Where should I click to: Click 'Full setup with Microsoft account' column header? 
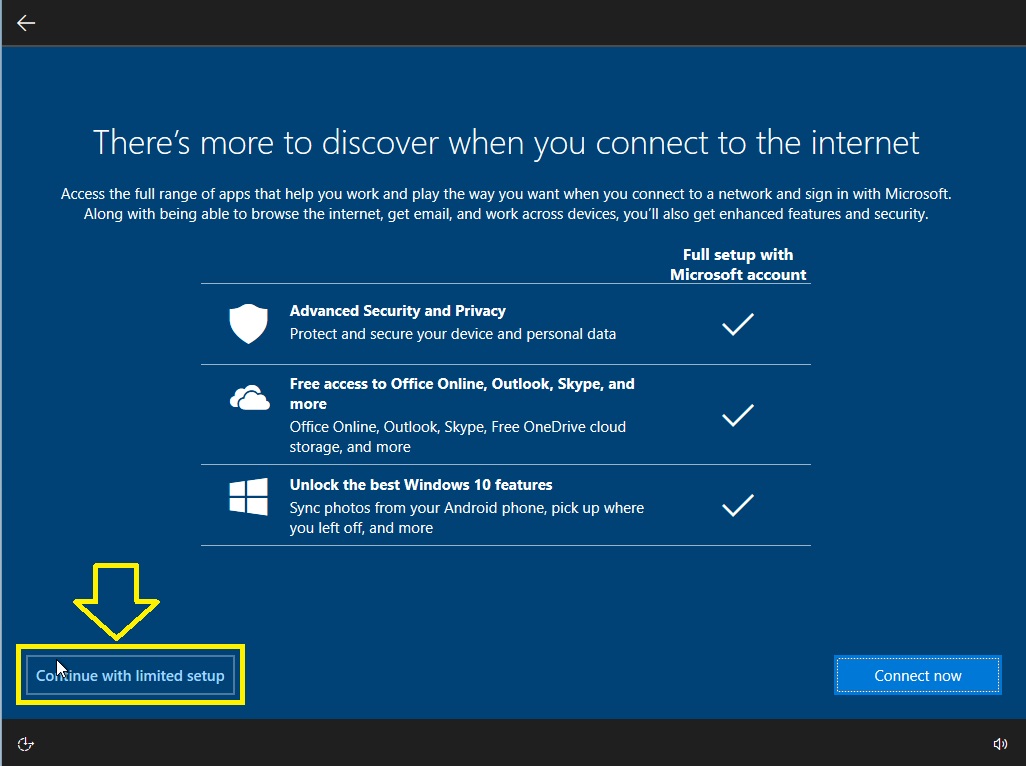[x=737, y=264]
